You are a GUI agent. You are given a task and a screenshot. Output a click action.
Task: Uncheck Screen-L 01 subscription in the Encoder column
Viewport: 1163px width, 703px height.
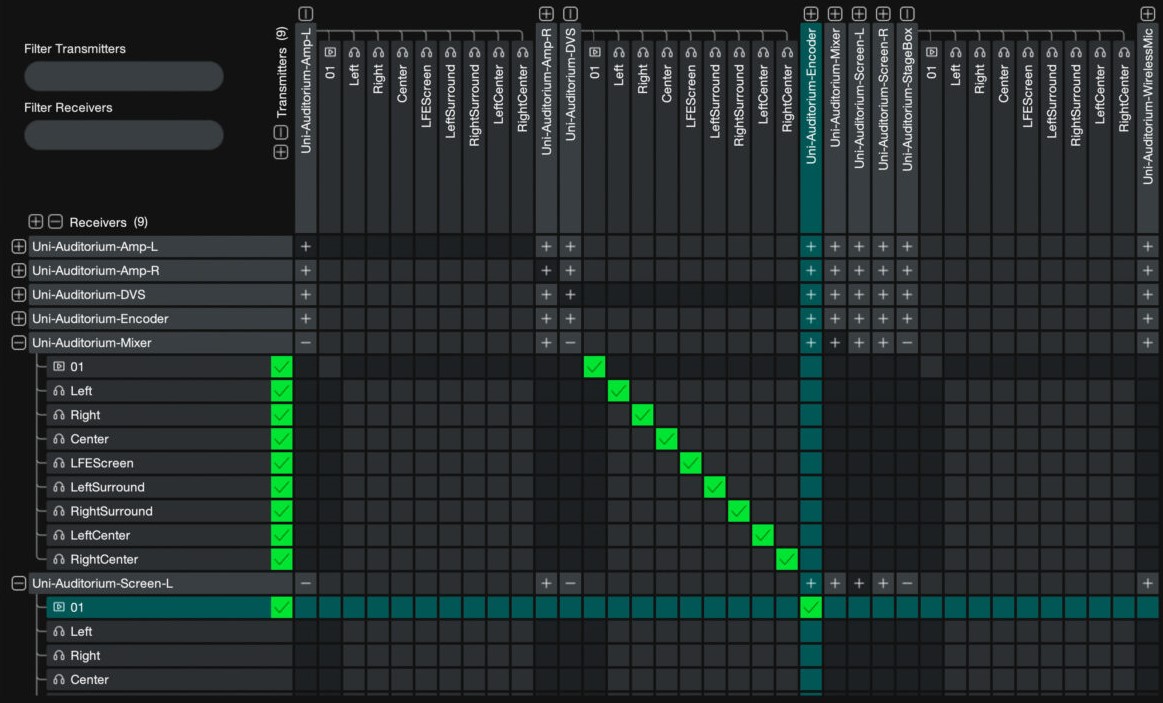(811, 607)
